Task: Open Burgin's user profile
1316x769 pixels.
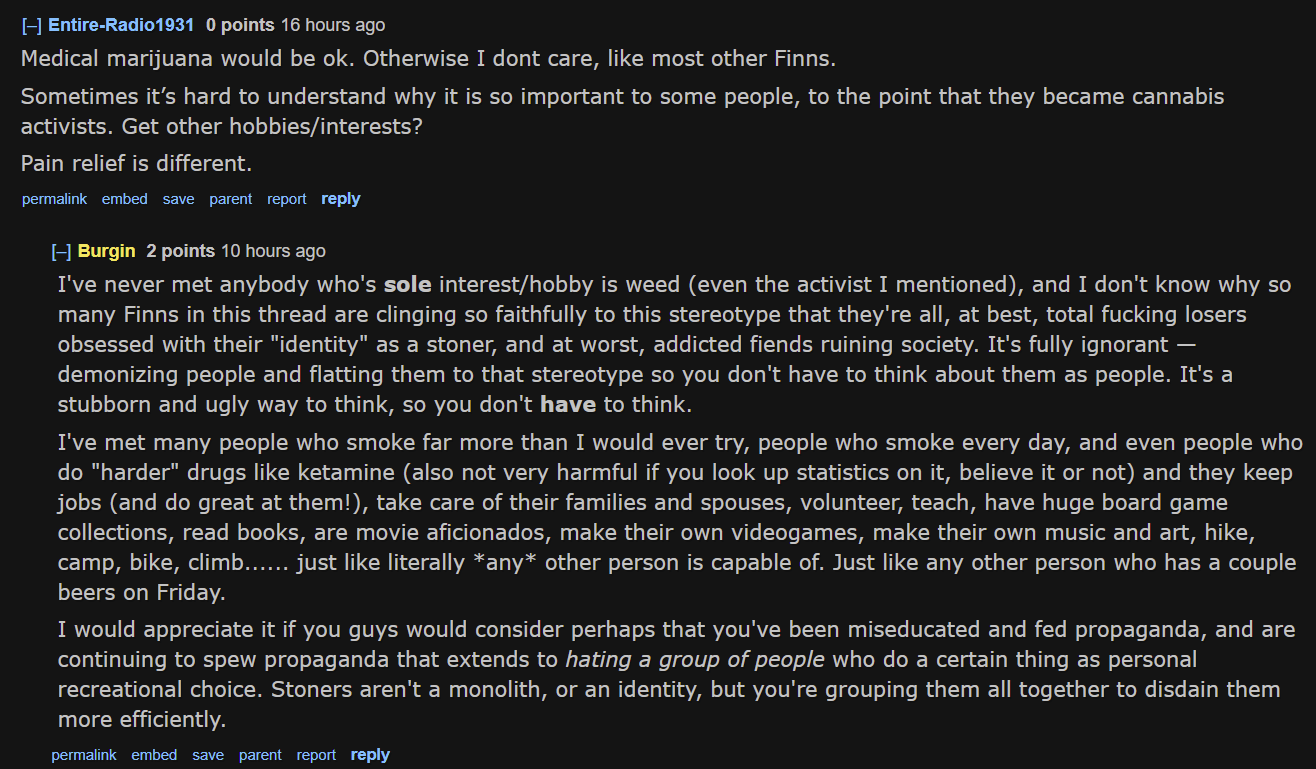Action: tap(107, 251)
